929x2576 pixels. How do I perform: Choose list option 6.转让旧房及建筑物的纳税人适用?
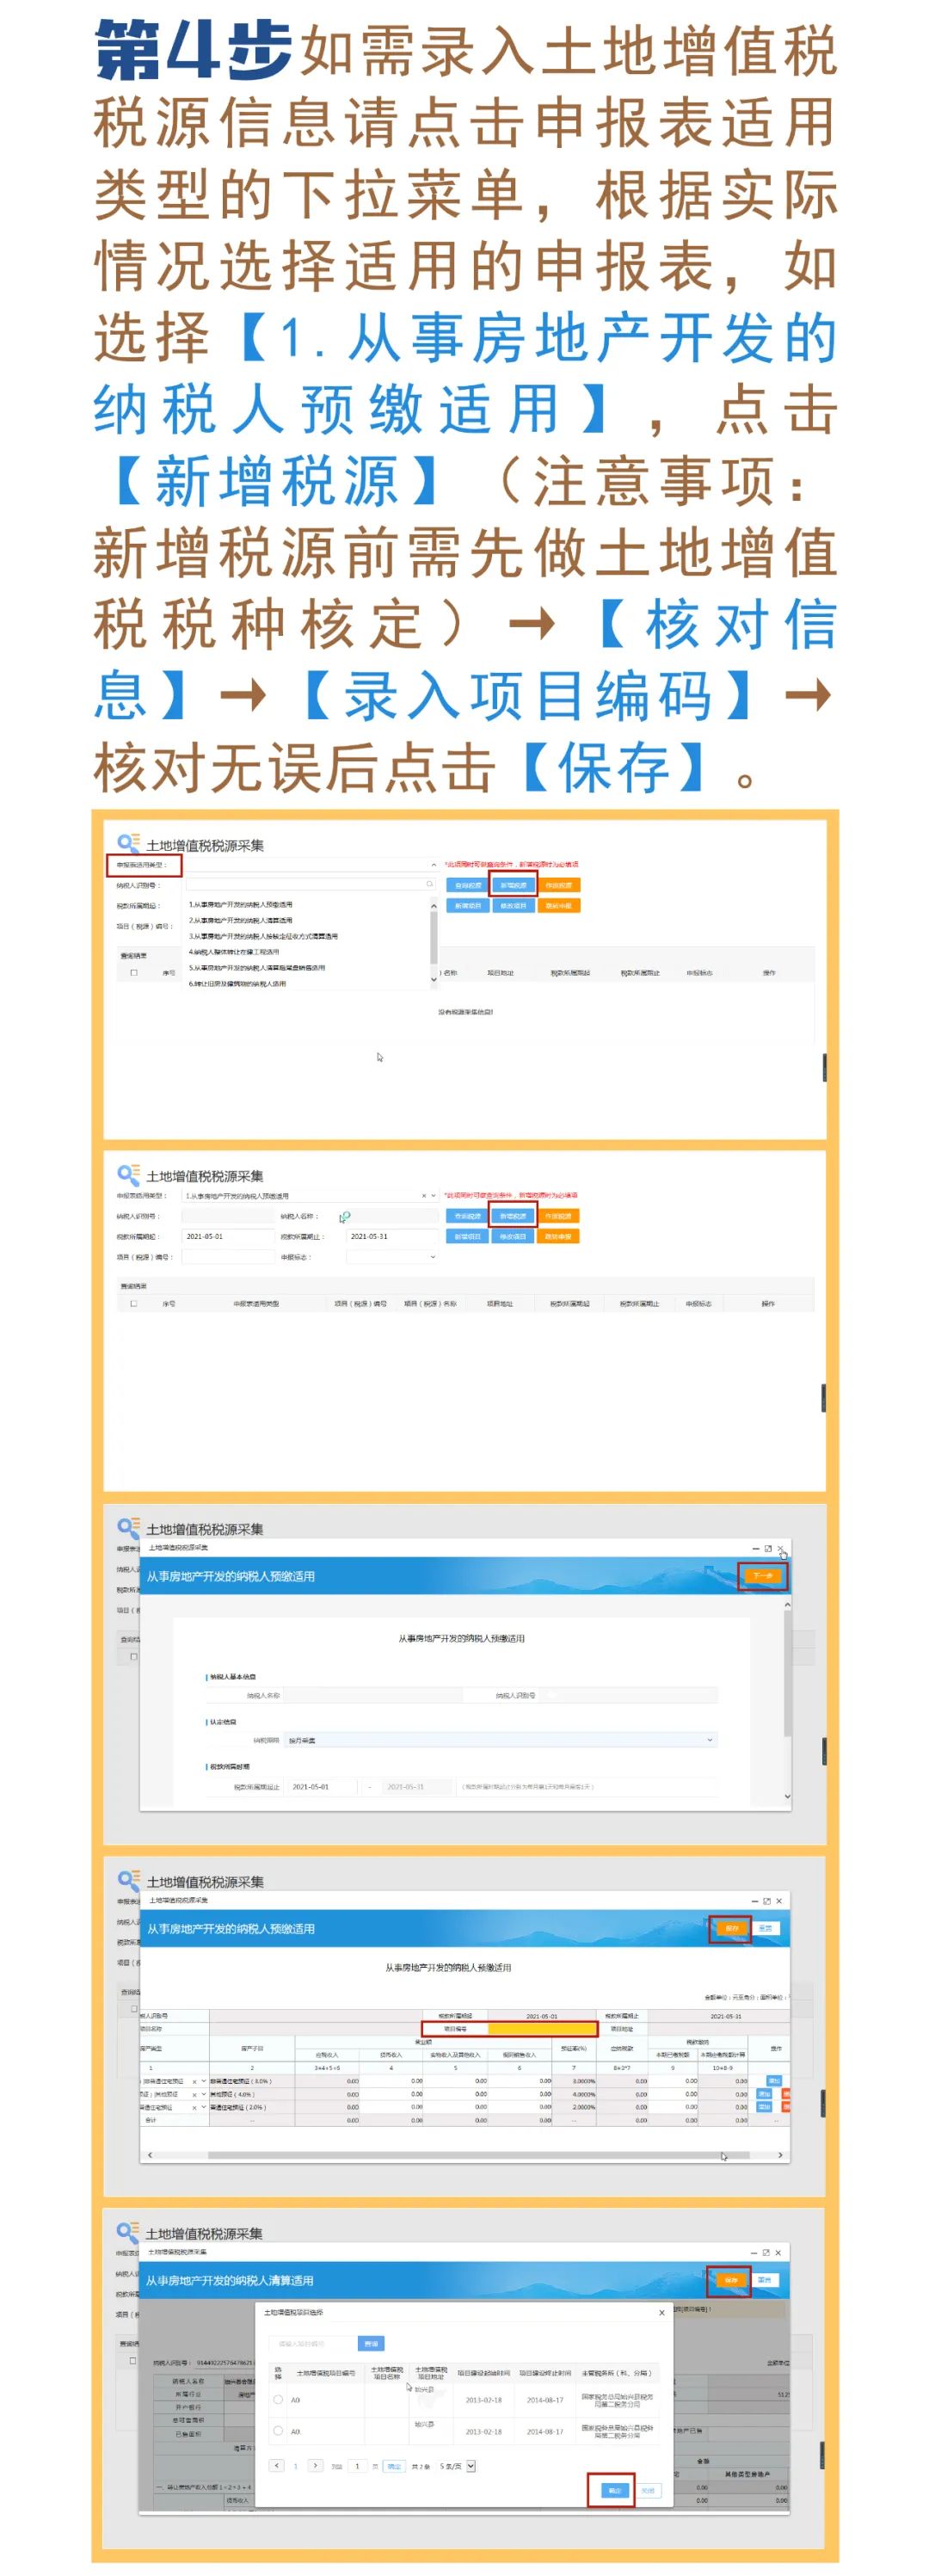point(237,984)
